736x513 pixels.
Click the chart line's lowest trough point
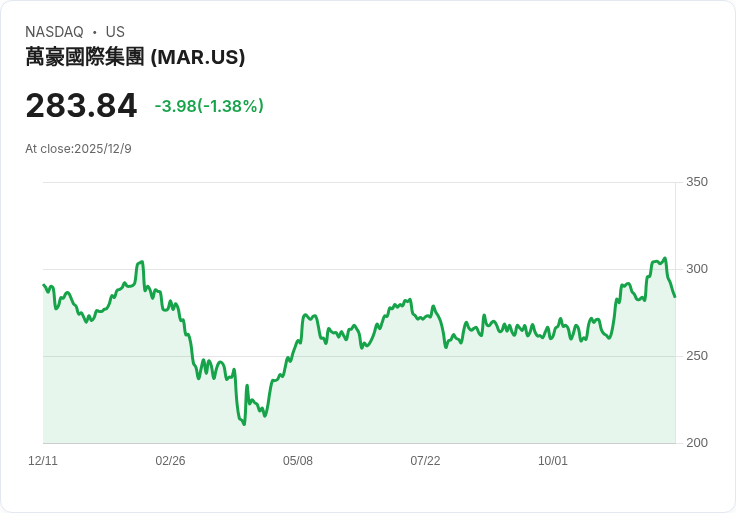coord(244,424)
